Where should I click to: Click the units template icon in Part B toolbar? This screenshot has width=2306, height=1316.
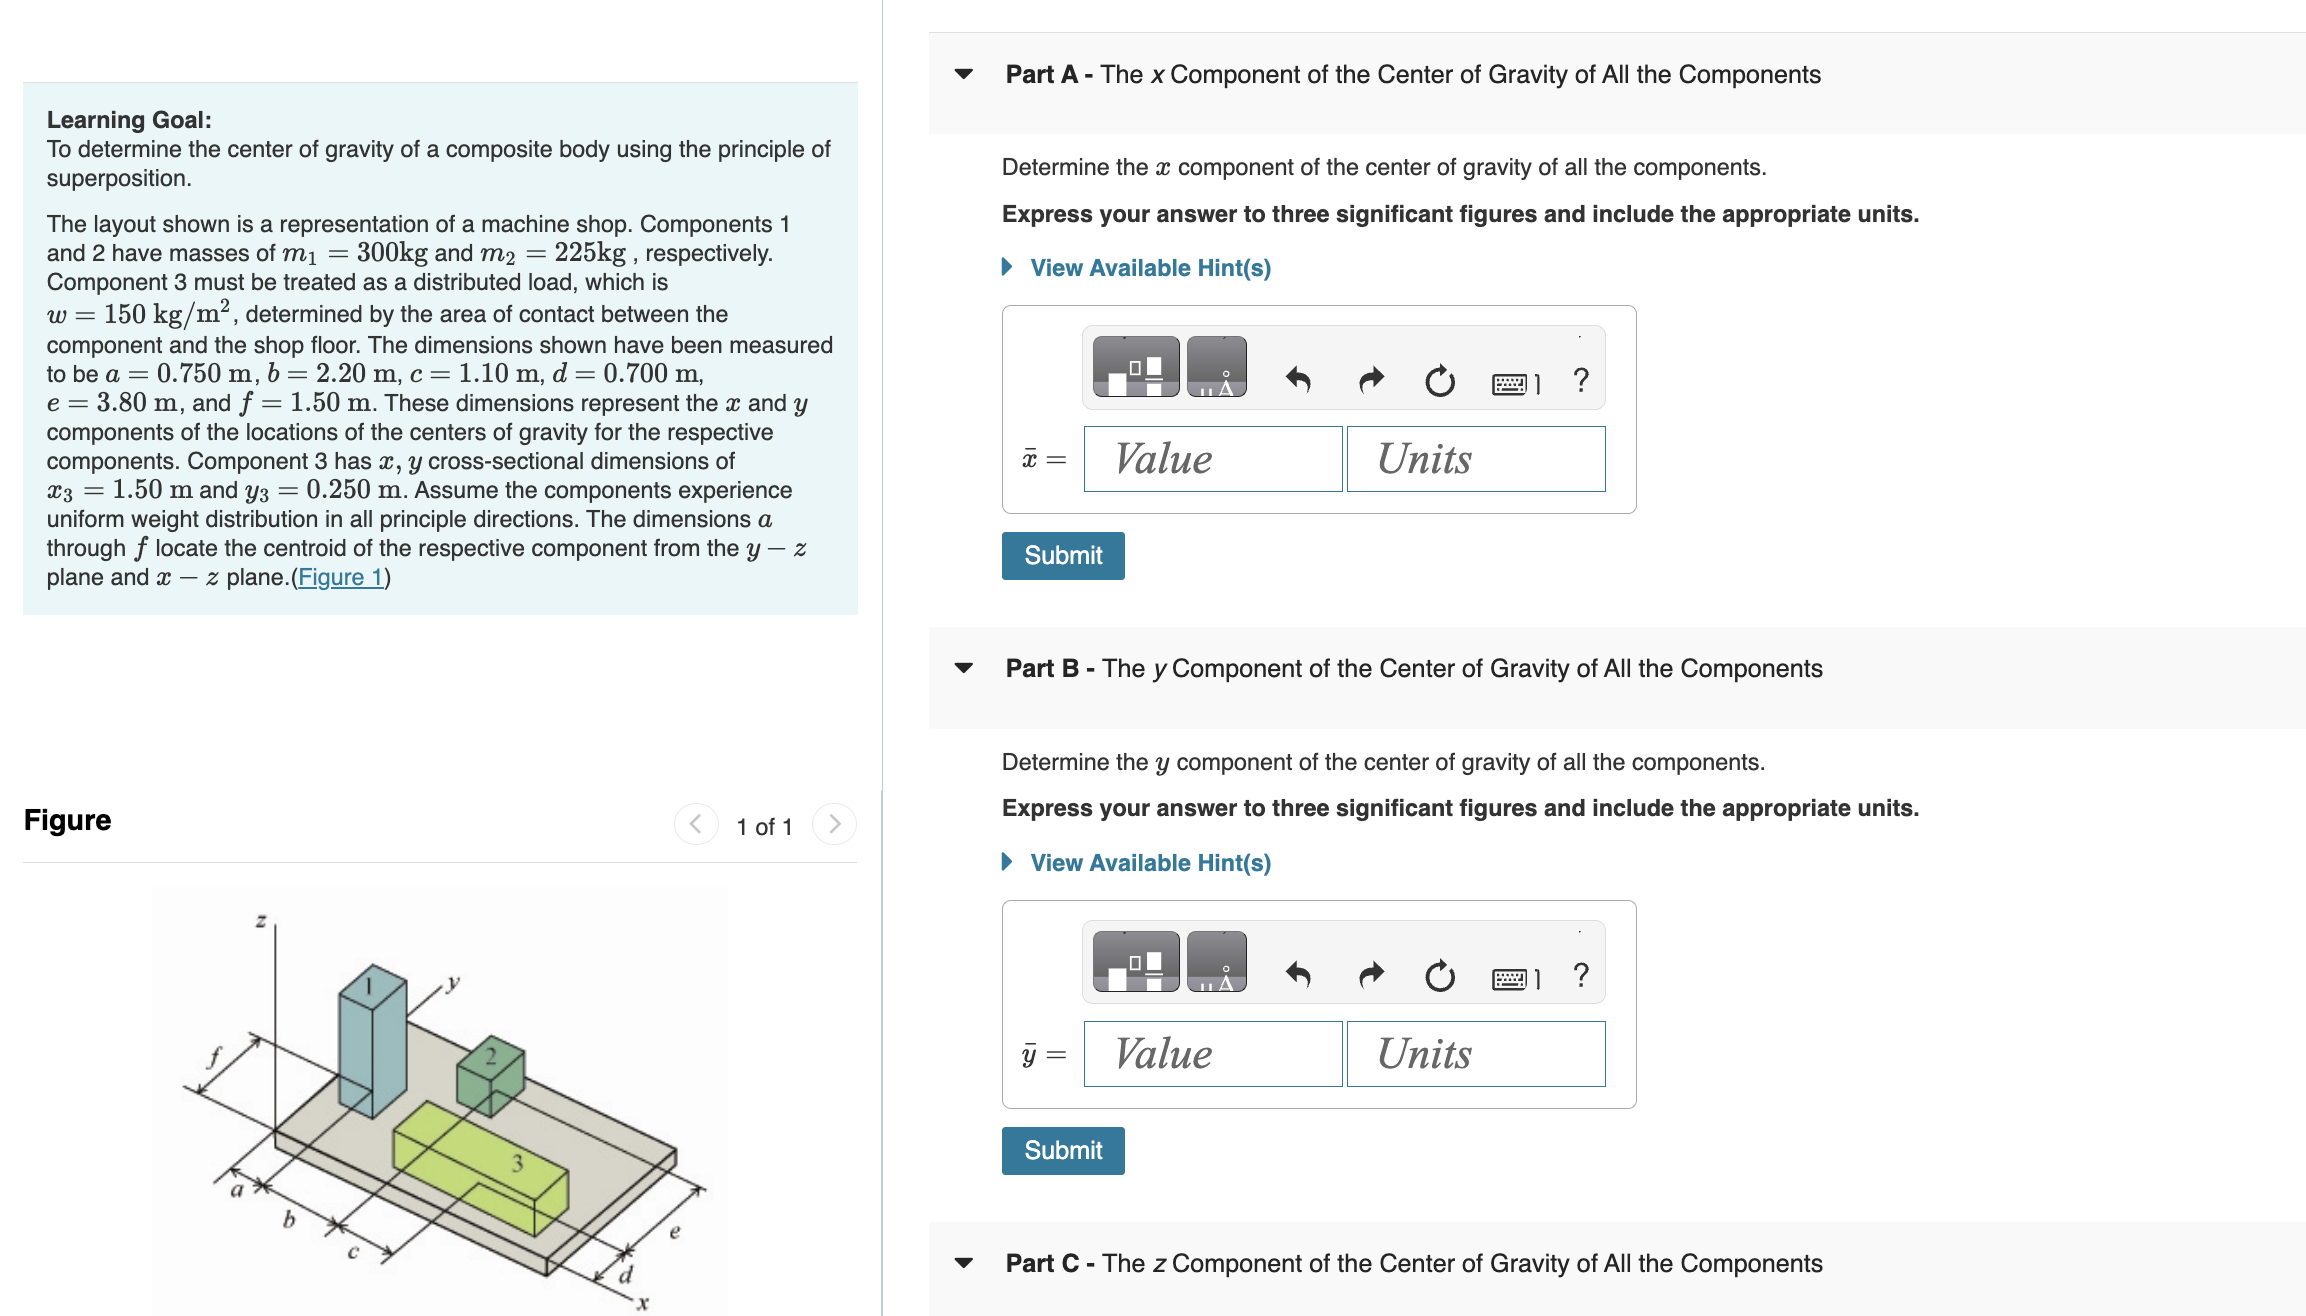click(x=1219, y=963)
